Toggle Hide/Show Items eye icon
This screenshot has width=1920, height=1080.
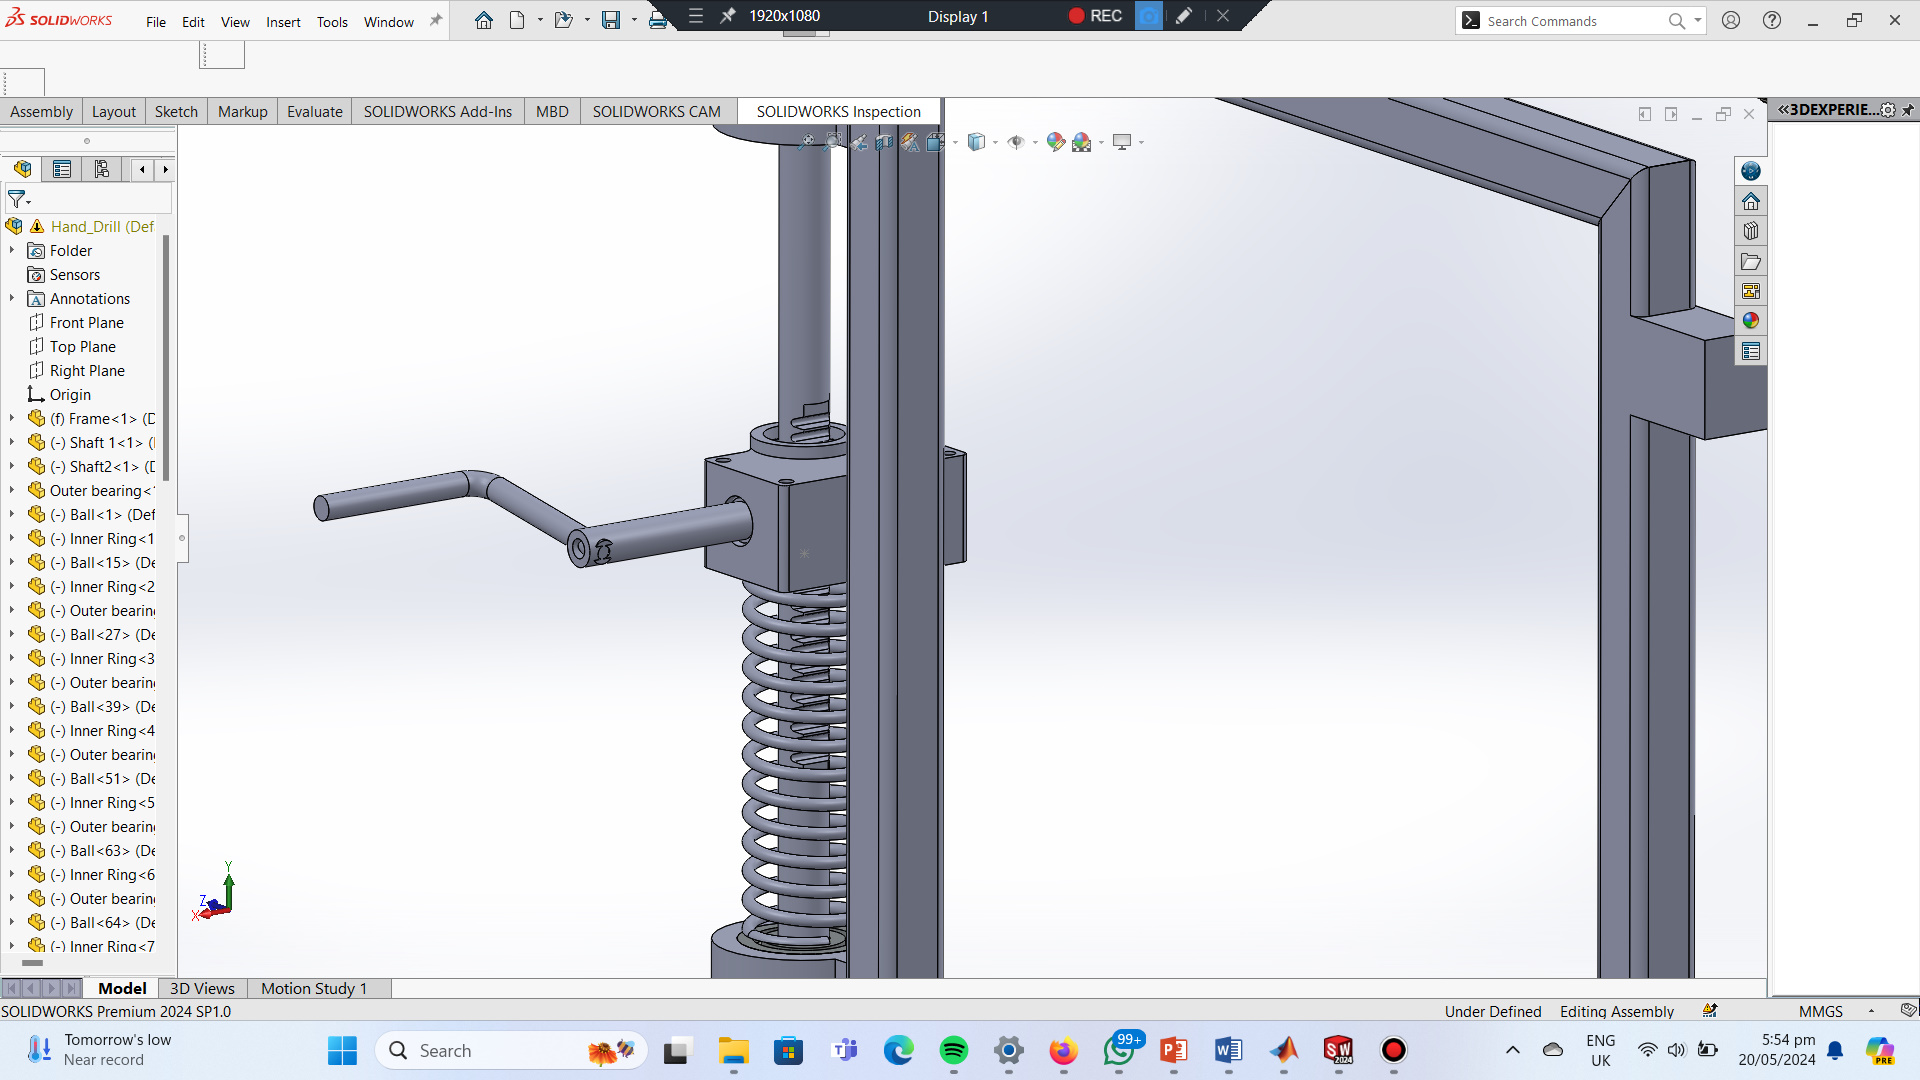click(x=1016, y=142)
